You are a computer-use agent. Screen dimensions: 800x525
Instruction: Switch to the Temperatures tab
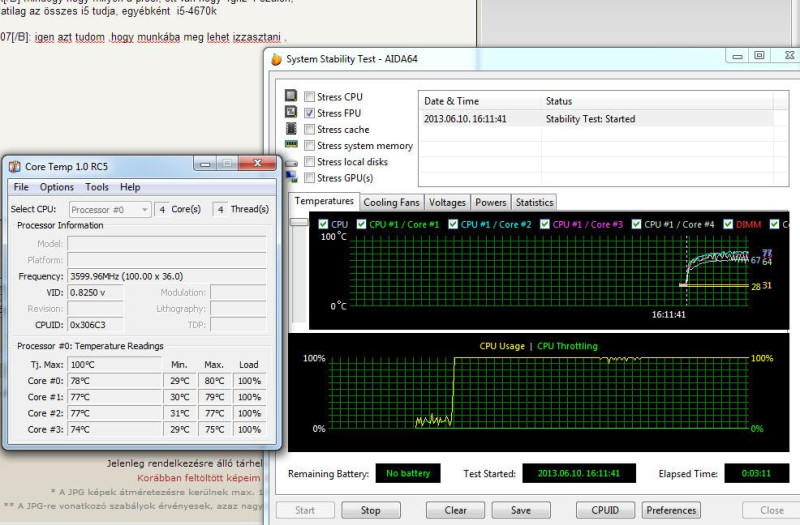[324, 201]
